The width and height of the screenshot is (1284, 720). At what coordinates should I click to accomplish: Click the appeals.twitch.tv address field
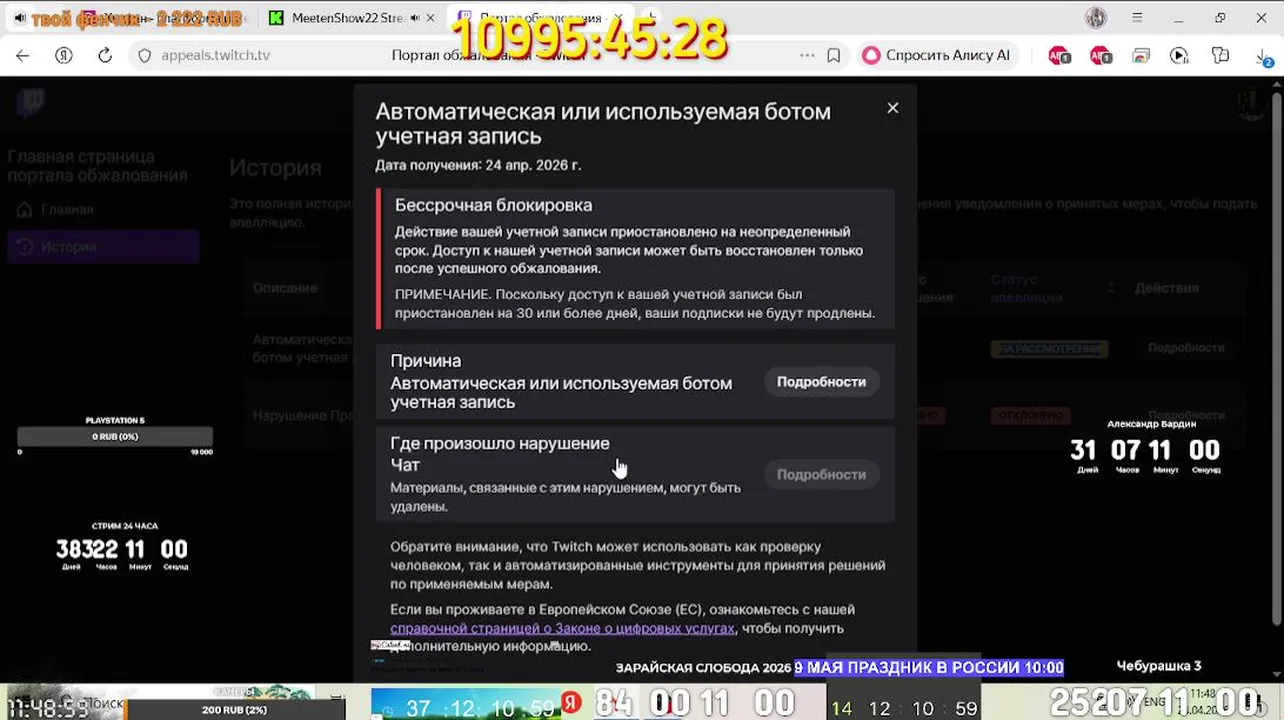(x=216, y=55)
